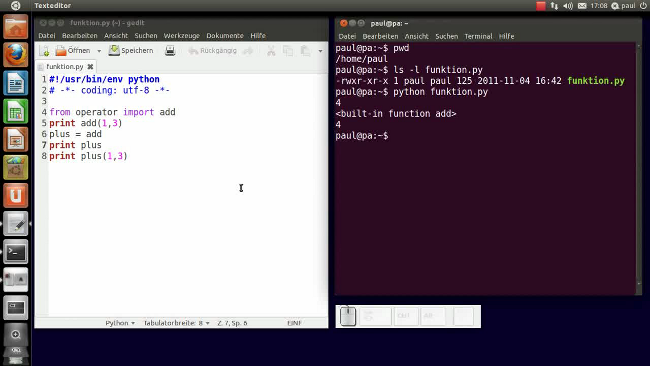Open the Datei menu in terminal window
The width and height of the screenshot is (650, 366).
[347, 36]
